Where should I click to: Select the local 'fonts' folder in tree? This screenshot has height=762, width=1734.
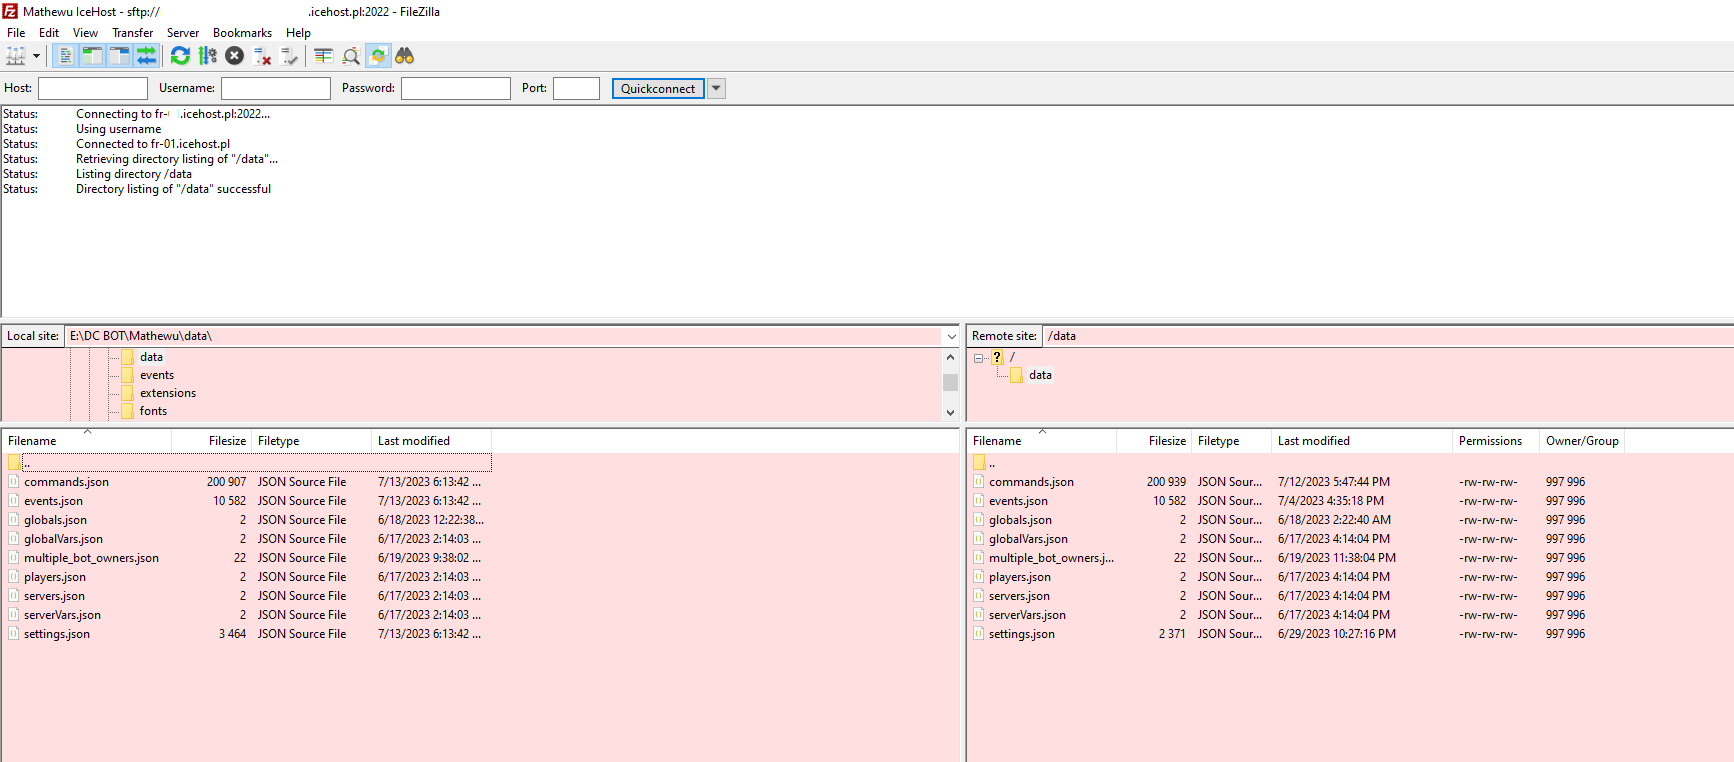pyautogui.click(x=153, y=411)
